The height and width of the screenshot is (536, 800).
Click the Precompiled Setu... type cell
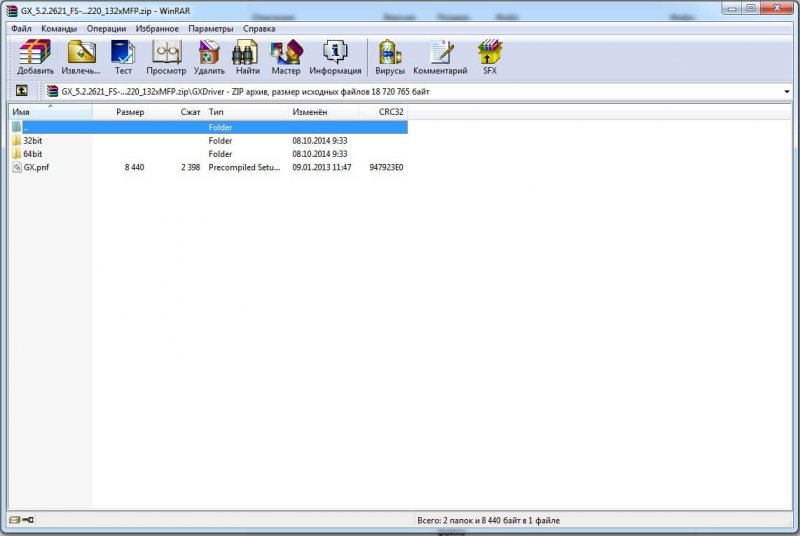[x=244, y=167]
